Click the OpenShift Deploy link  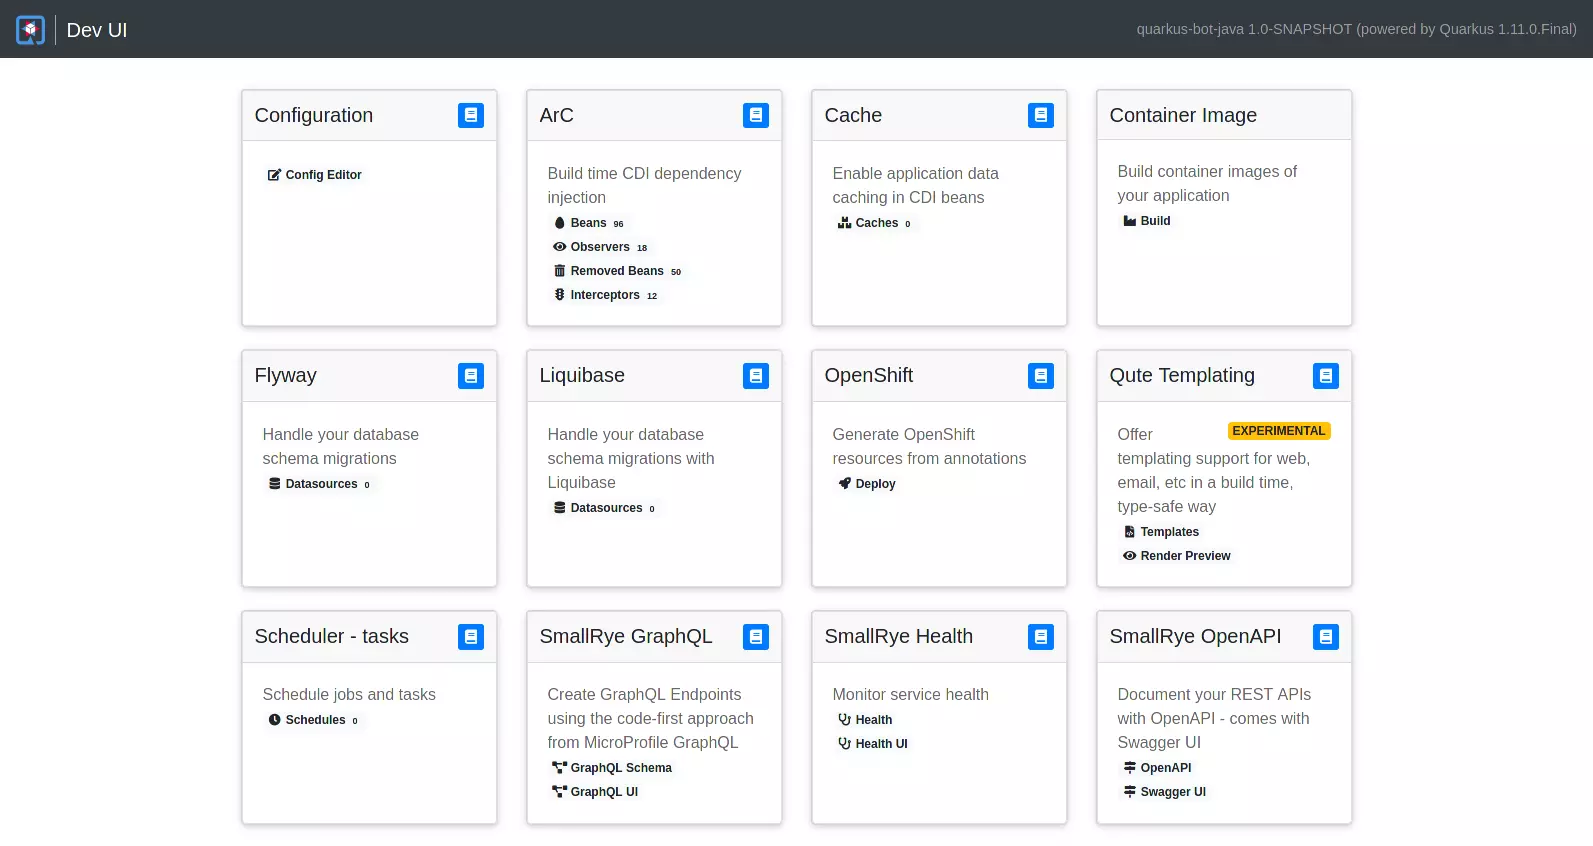[874, 484]
